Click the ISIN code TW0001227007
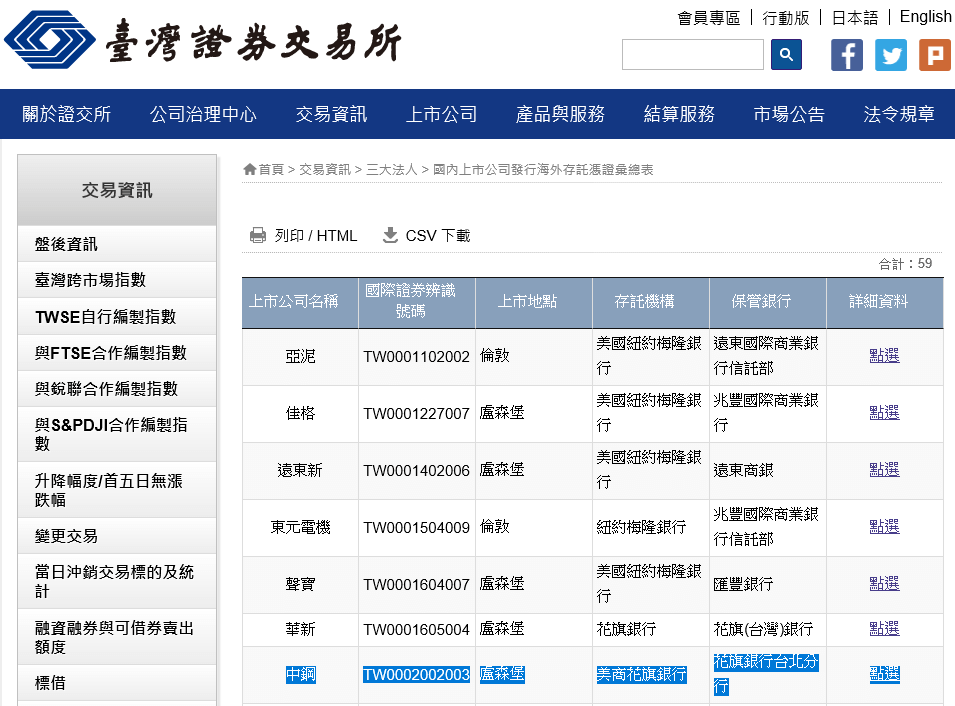The width and height of the screenshot is (955, 706). (x=417, y=414)
